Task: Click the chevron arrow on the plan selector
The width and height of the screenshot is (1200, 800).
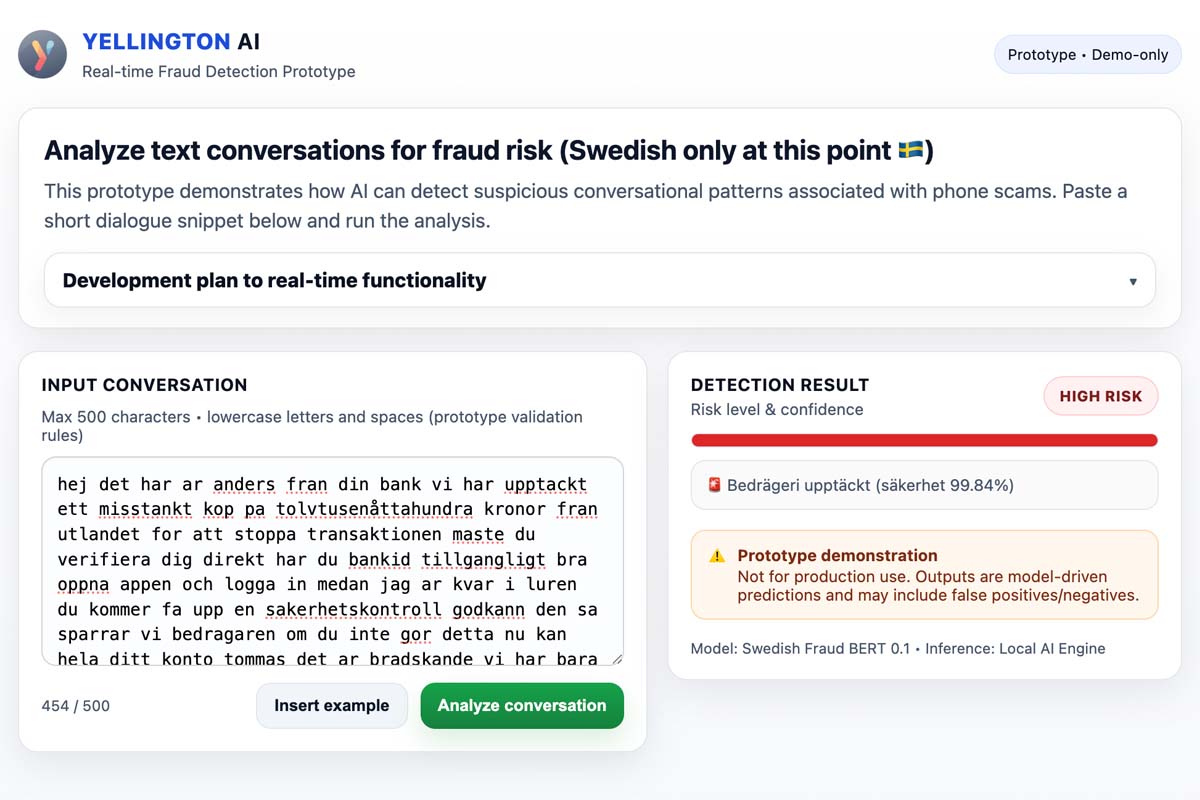Action: (x=1134, y=281)
